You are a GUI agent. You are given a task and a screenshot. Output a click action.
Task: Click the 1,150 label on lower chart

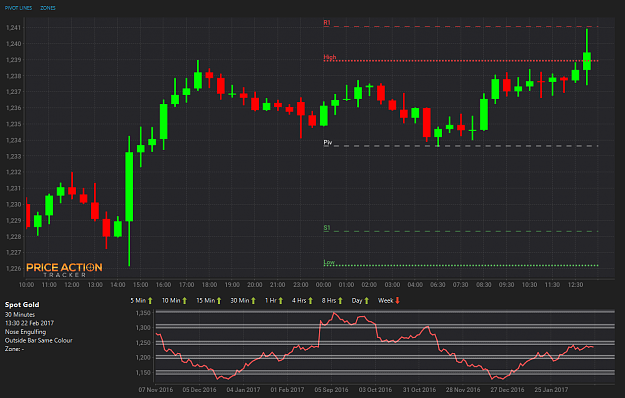(143, 373)
